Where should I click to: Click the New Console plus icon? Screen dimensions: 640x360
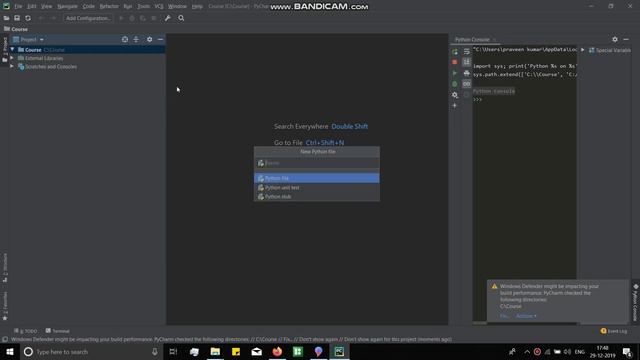coord(455,106)
